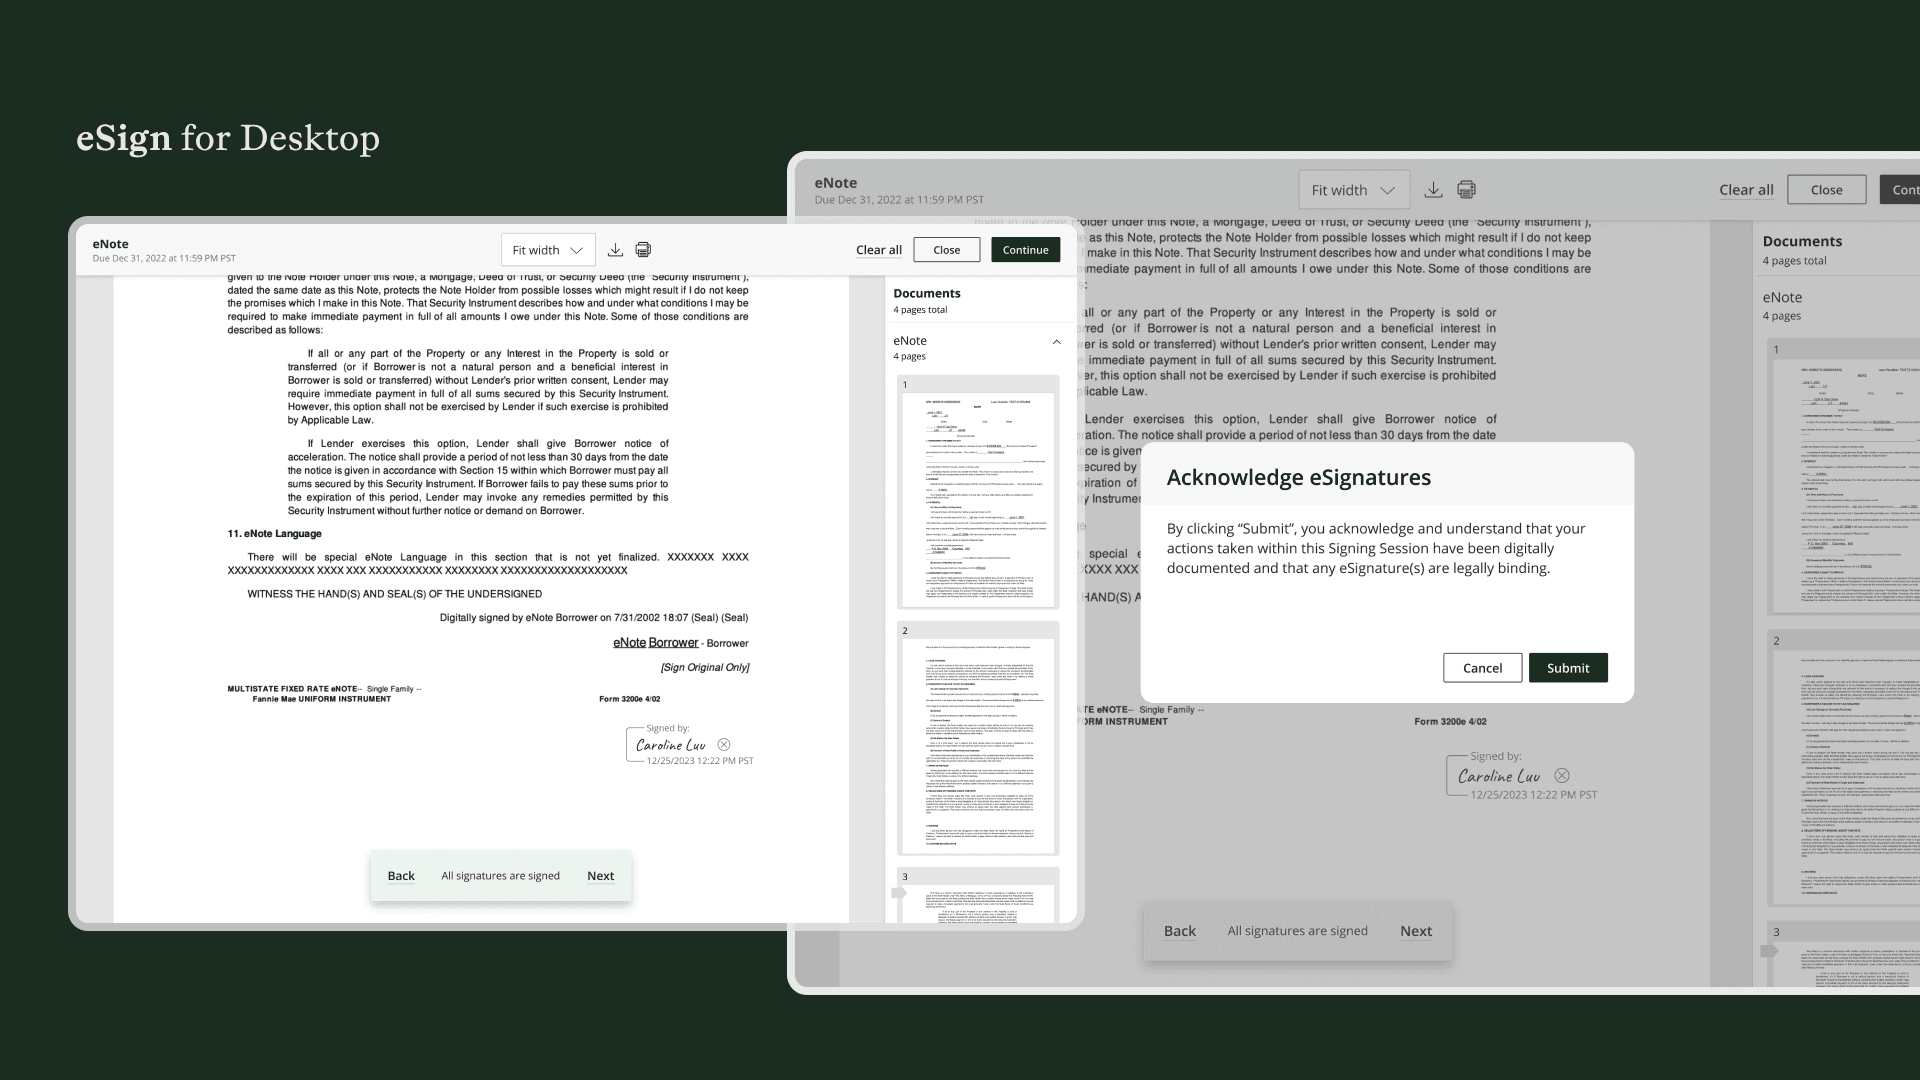
Task: Cancel the Acknowledge eSignatures dialog
Action: pos(1482,668)
